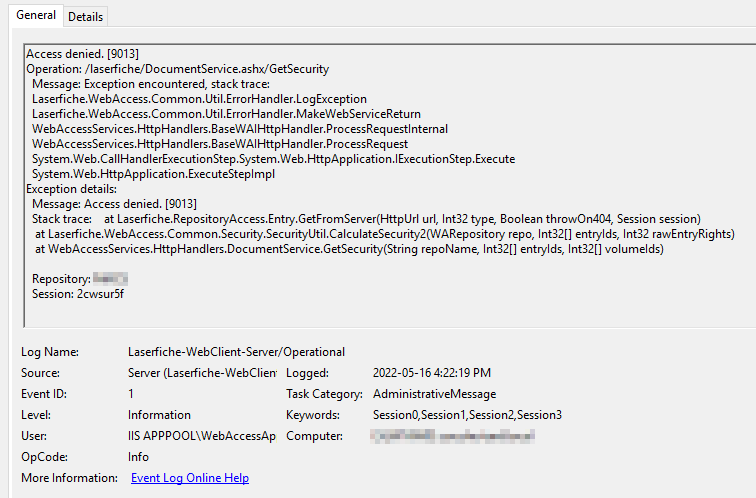Click the 'Log Name:' label
Viewport: 756px width, 498px height.
tap(50, 352)
